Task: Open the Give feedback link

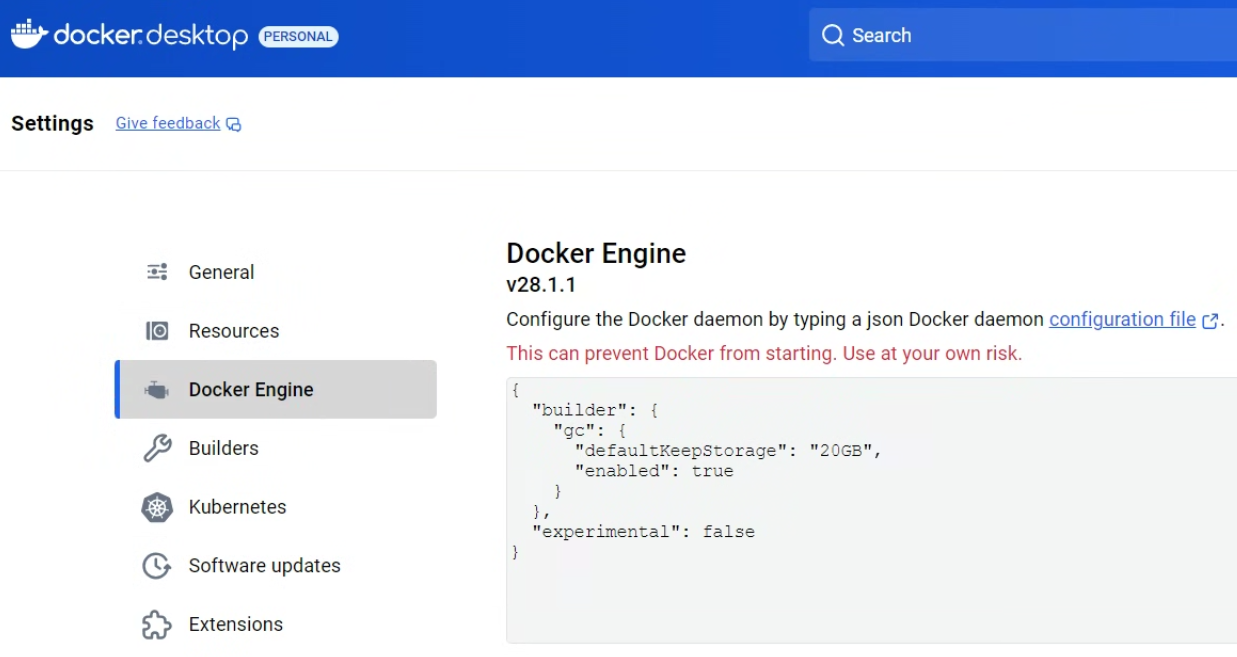Action: [167, 123]
